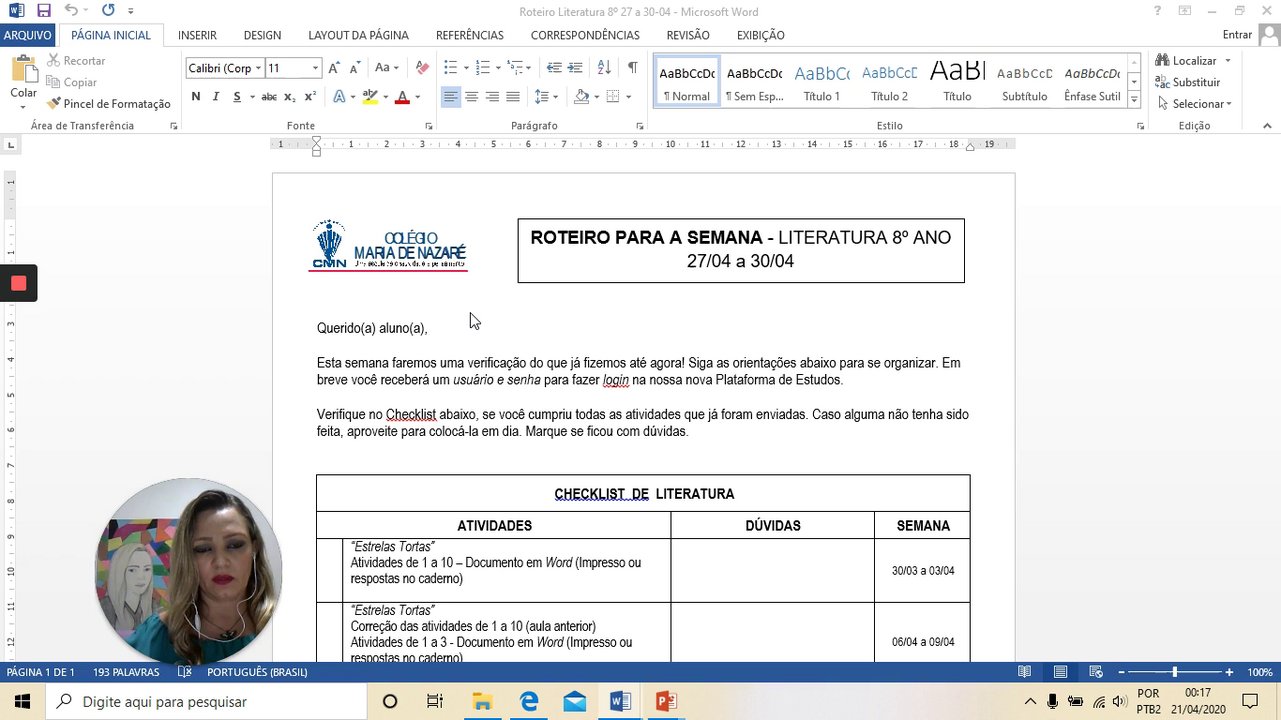Image resolution: width=1281 pixels, height=720 pixels.
Task: Click Entrar to sign in
Action: coord(1237,35)
